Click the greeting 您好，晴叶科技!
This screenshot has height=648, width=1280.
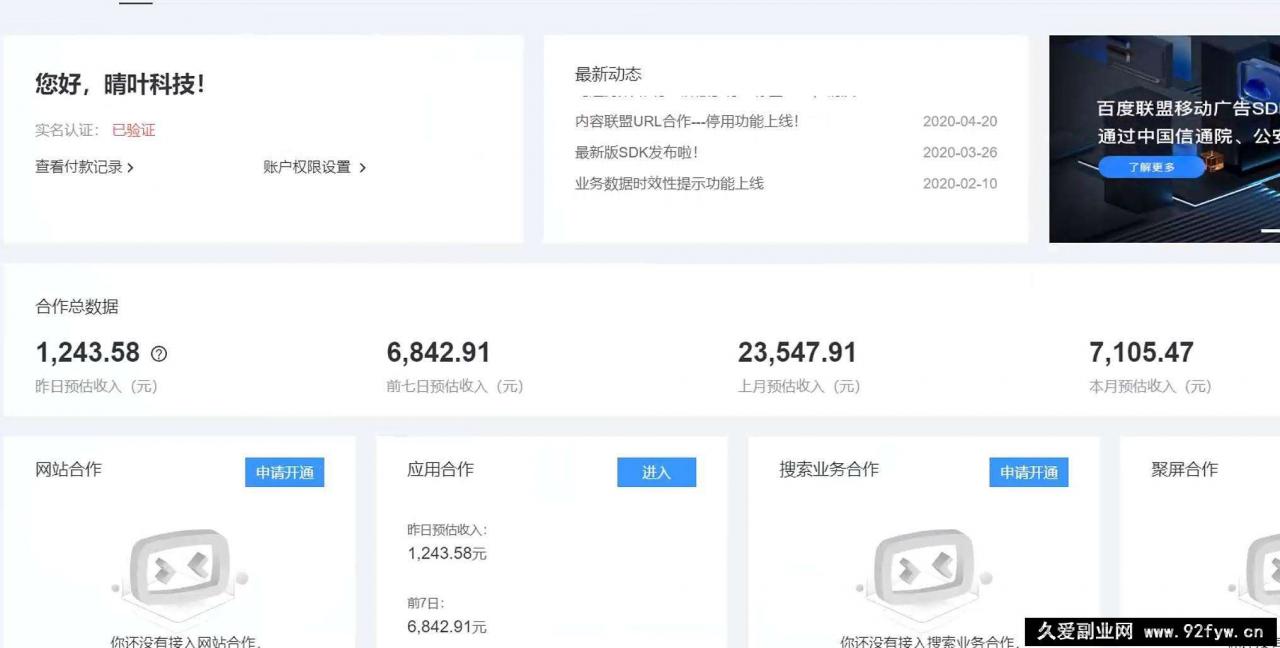point(120,84)
